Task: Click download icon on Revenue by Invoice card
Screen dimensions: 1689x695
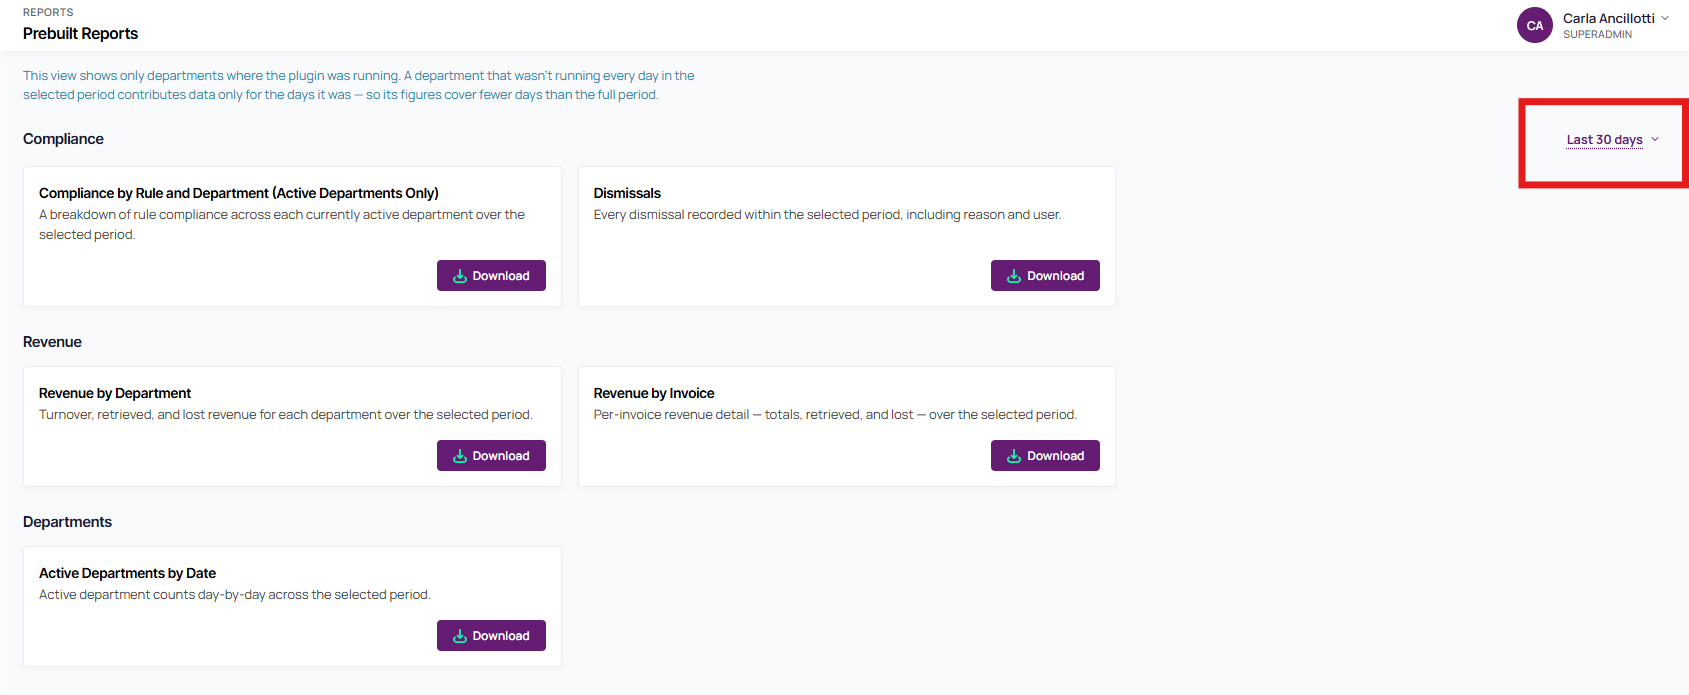Action: (1014, 456)
